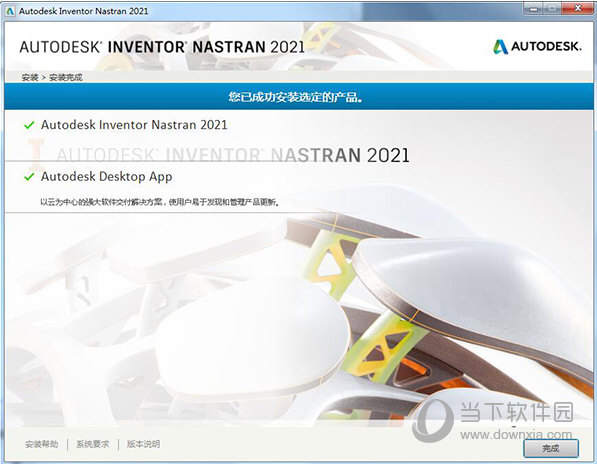Image resolution: width=597 pixels, height=464 pixels.
Task: Click the 完成 finish button
Action: [x=551, y=448]
